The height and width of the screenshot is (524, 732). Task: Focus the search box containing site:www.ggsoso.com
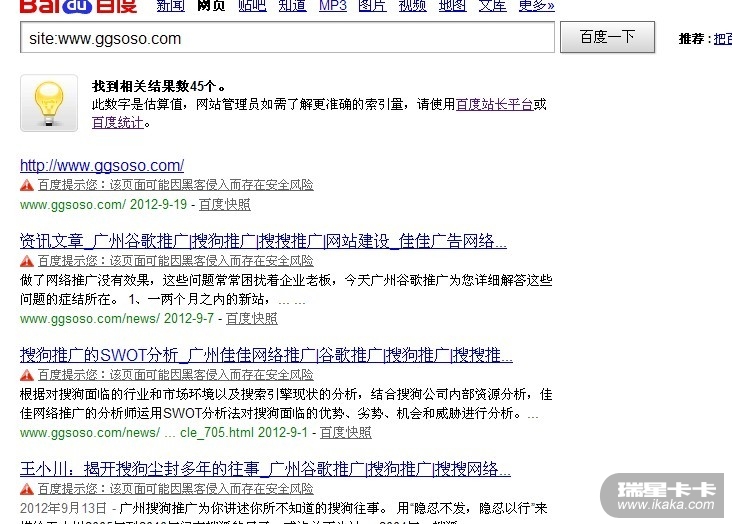pos(287,37)
